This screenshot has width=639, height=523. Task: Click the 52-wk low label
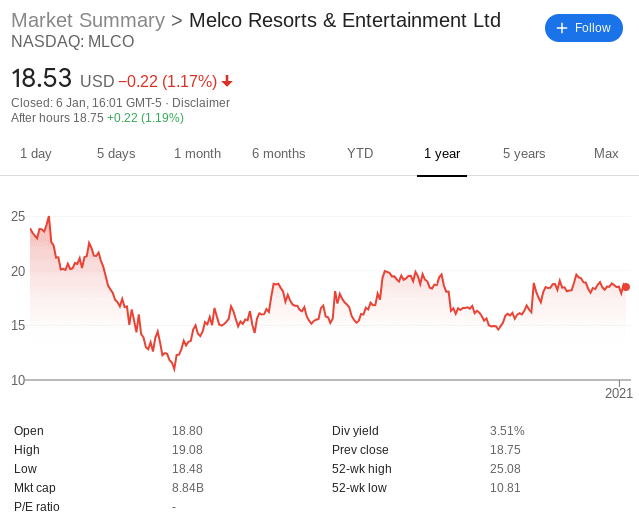[359, 488]
